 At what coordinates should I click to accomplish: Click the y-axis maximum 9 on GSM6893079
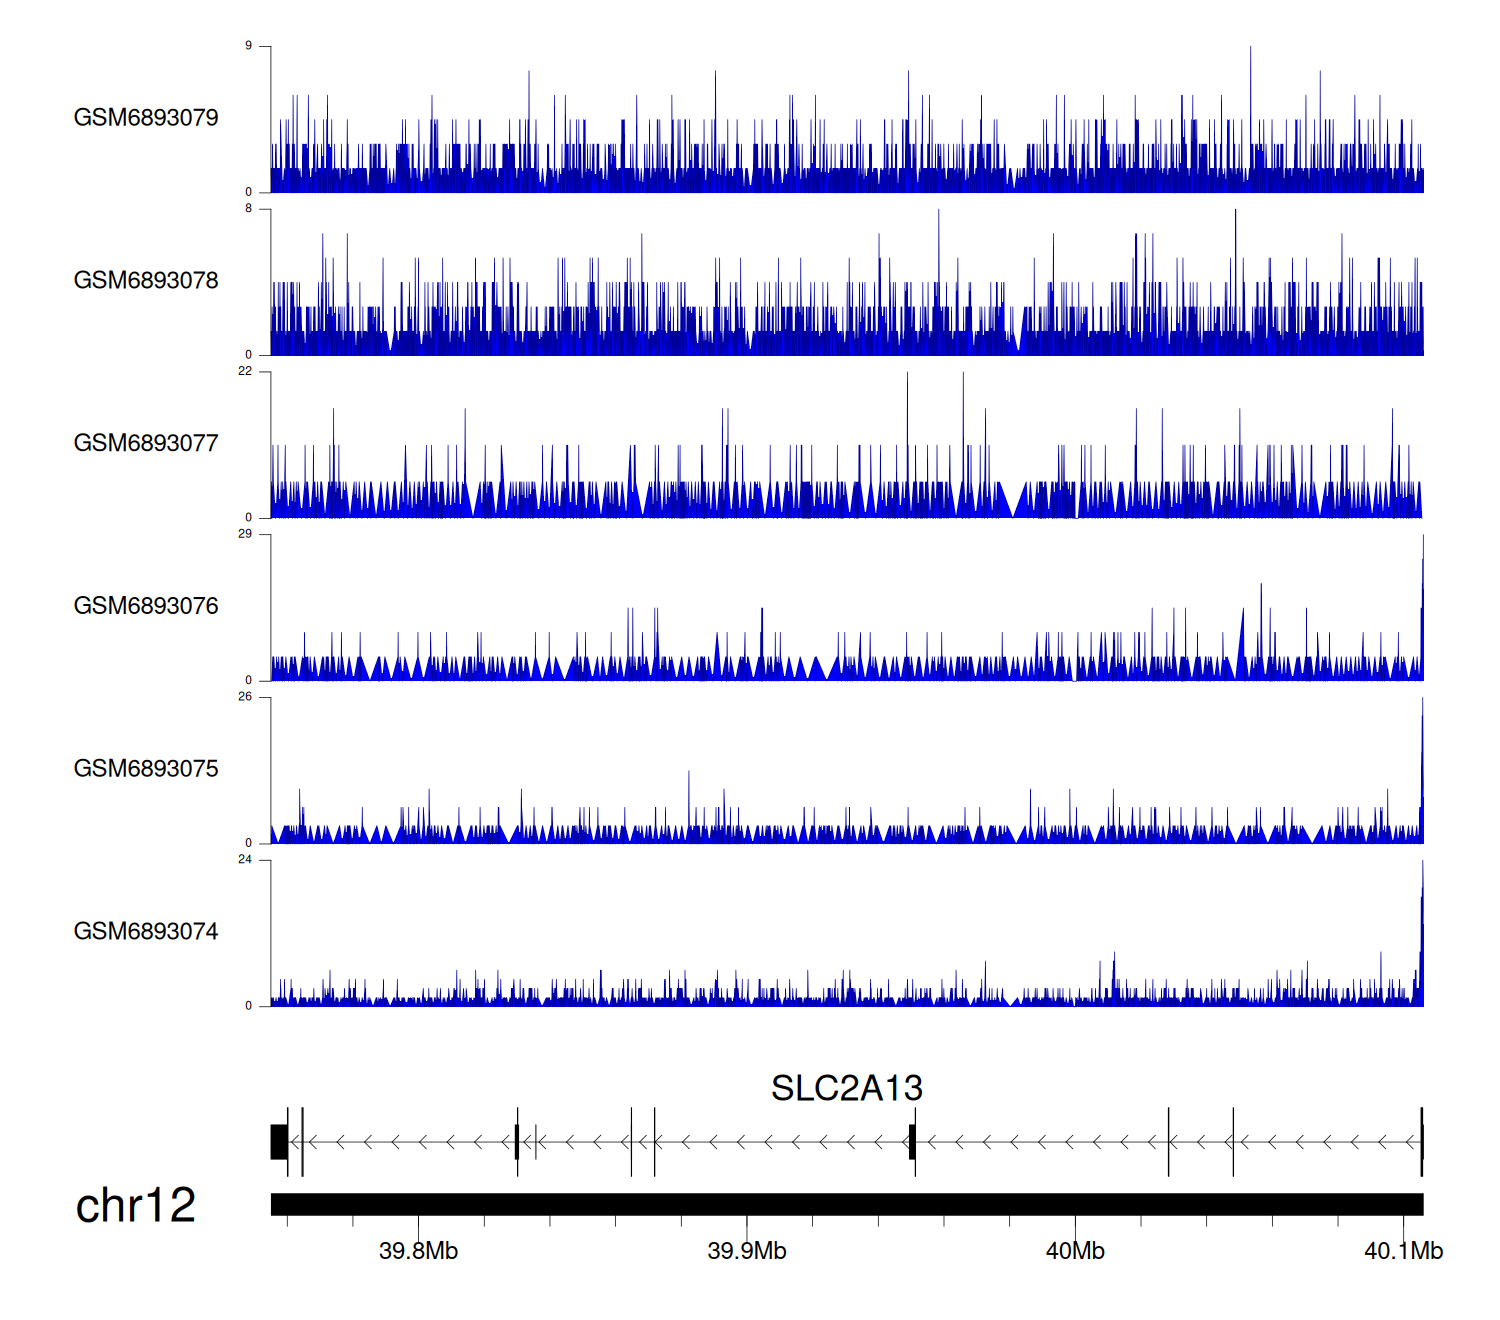pyautogui.click(x=249, y=46)
